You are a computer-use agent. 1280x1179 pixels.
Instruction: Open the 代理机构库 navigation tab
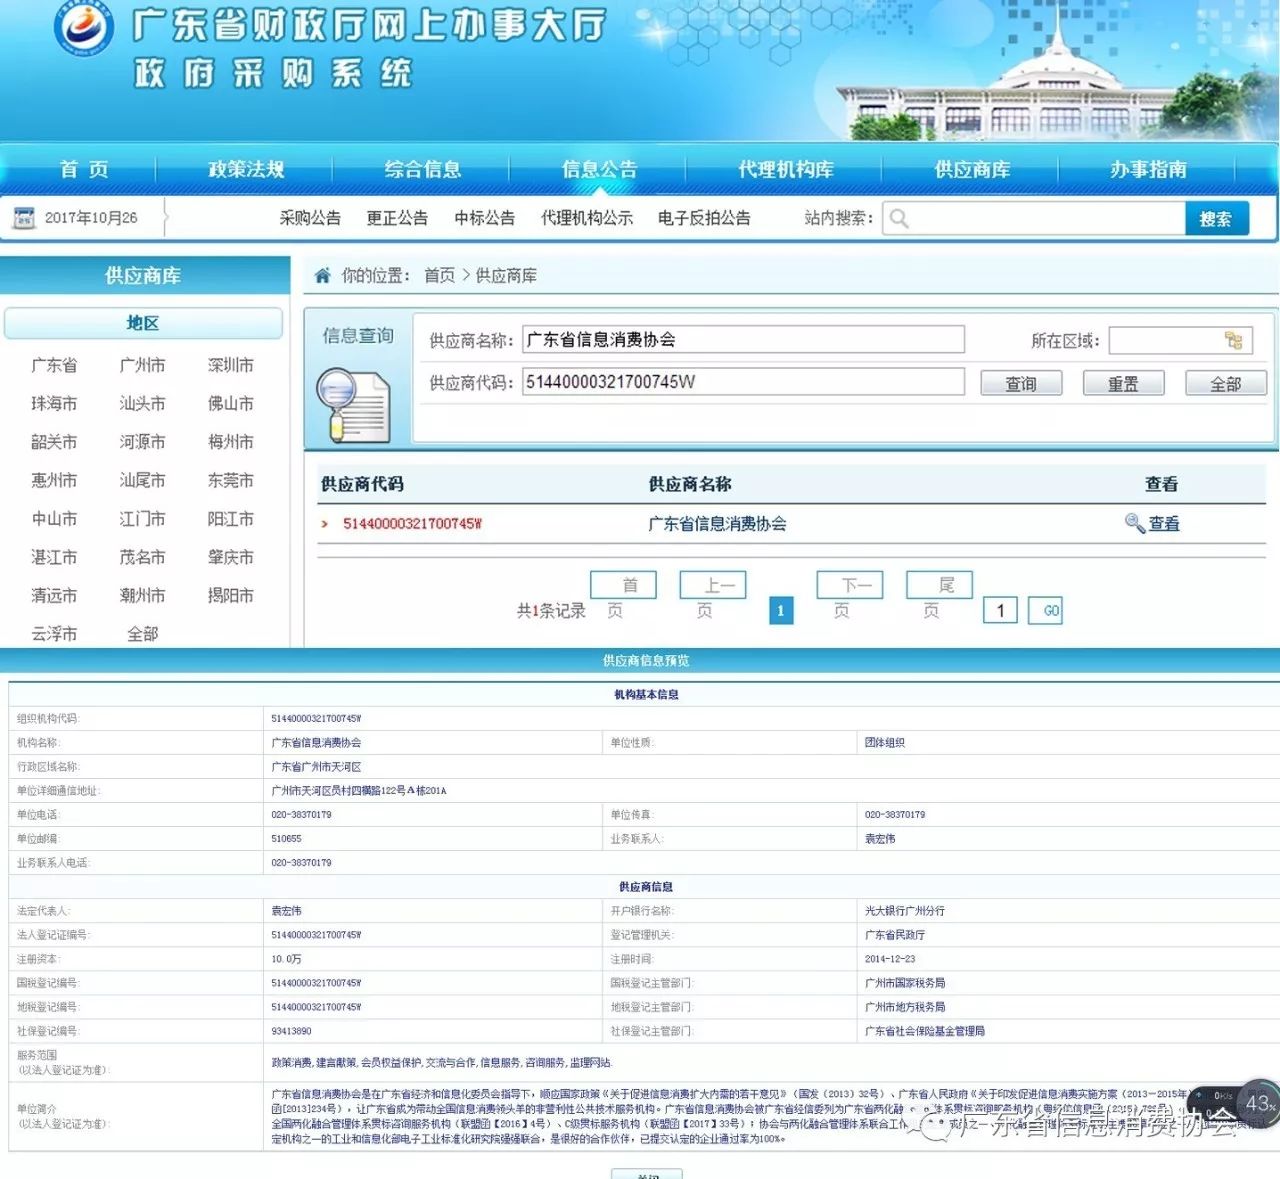click(x=786, y=169)
